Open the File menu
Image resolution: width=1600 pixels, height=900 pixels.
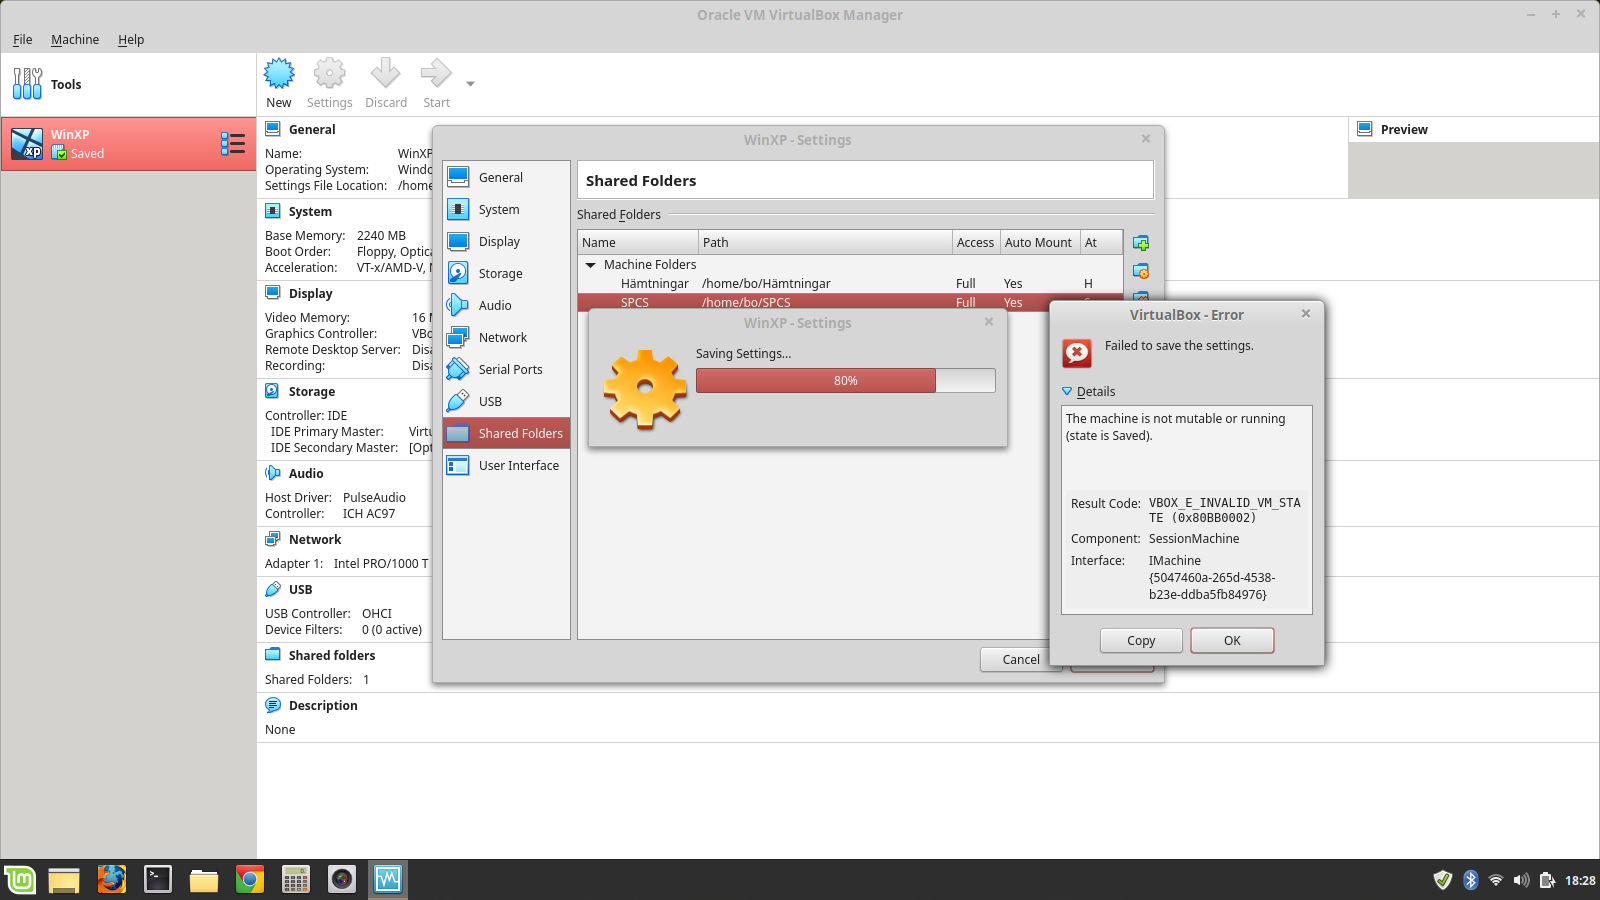tap(23, 40)
